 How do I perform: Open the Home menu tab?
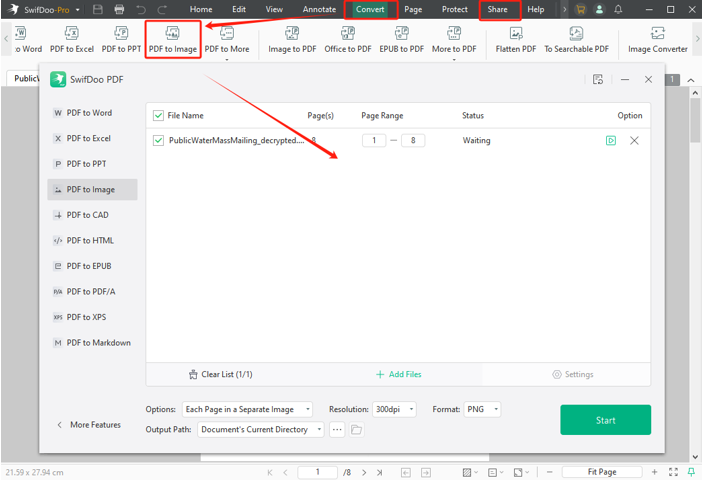coord(201,9)
